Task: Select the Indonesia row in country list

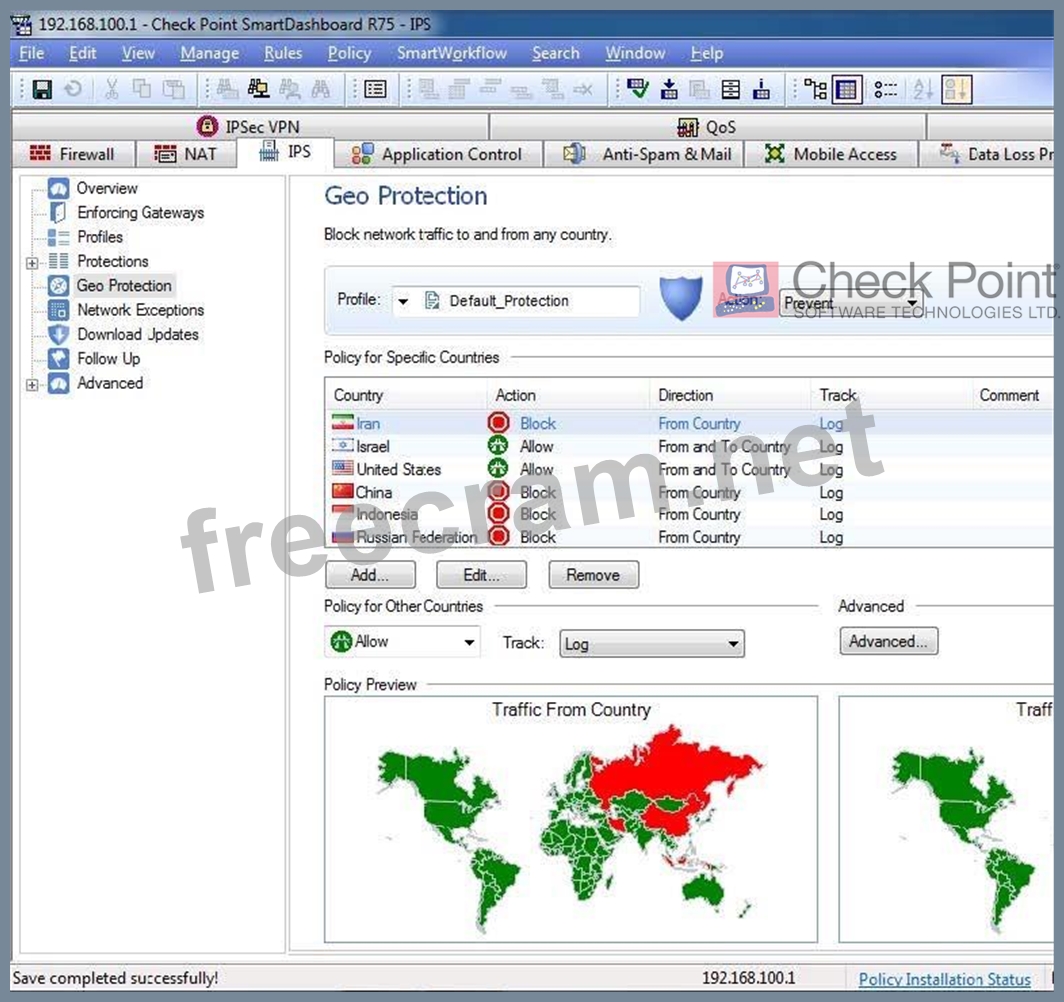Action: point(689,514)
